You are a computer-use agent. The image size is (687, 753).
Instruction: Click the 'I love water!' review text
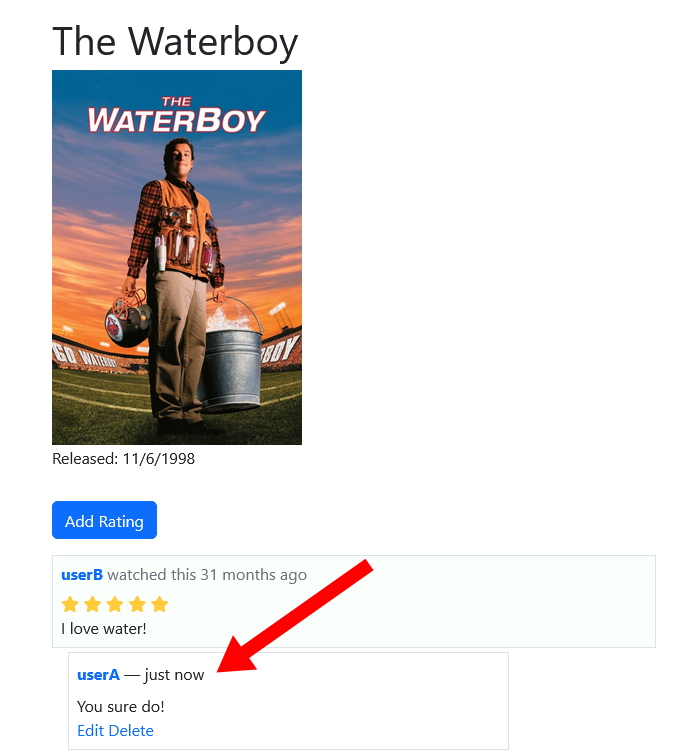pyautogui.click(x=104, y=629)
